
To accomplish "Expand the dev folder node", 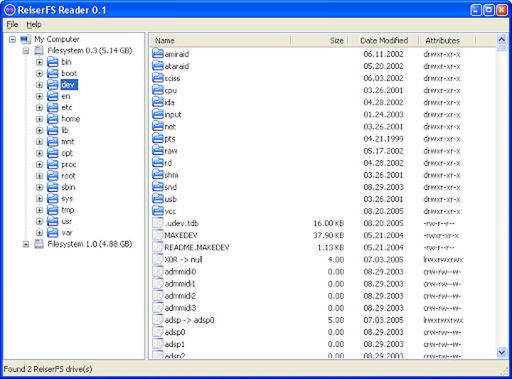I will point(39,85).
